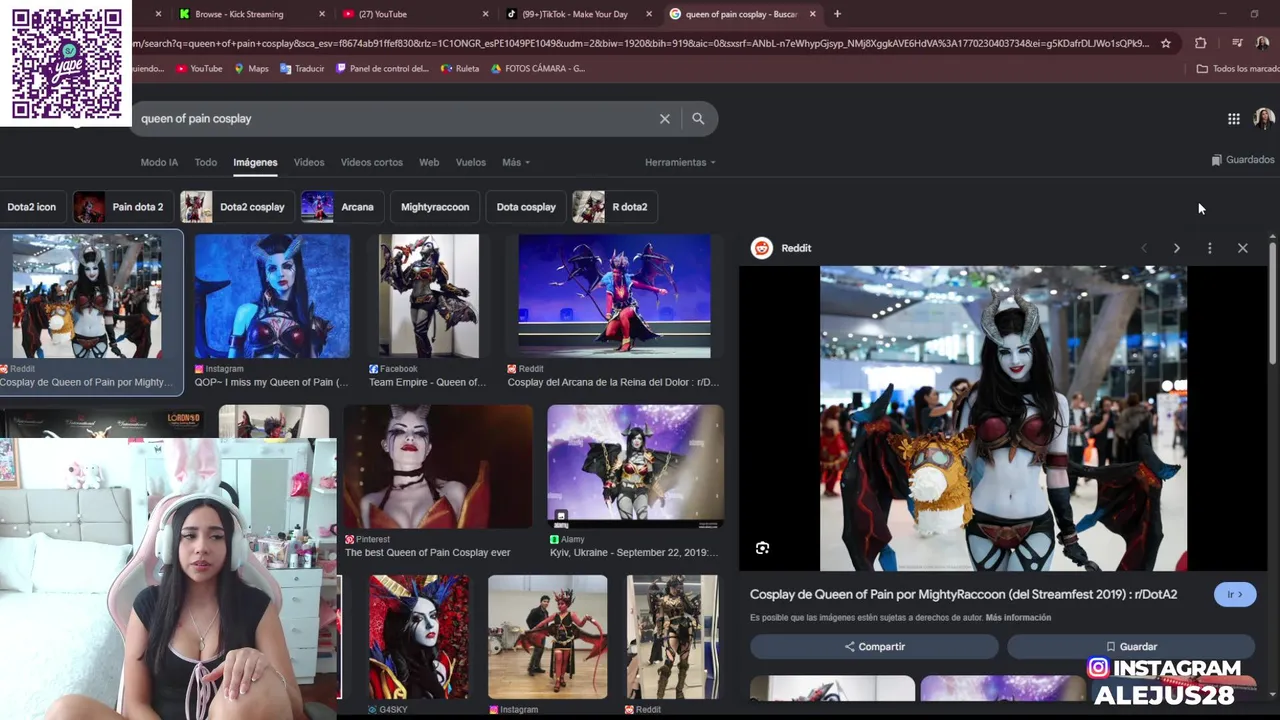The image size is (1280, 720).
Task: Open the Reddit MightyRaccoon result thumbnail
Action: pos(88,296)
